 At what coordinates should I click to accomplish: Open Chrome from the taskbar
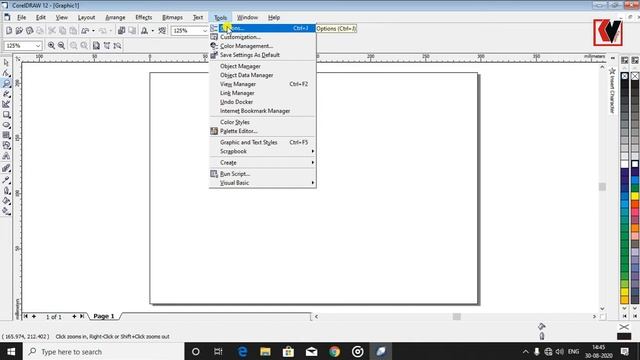[x=335, y=351]
